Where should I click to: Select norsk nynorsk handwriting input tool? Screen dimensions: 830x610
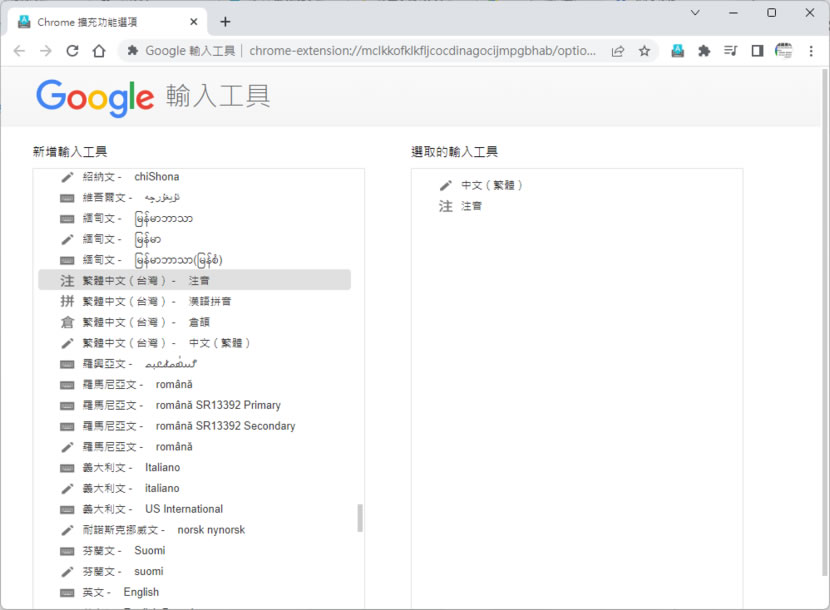point(195,530)
